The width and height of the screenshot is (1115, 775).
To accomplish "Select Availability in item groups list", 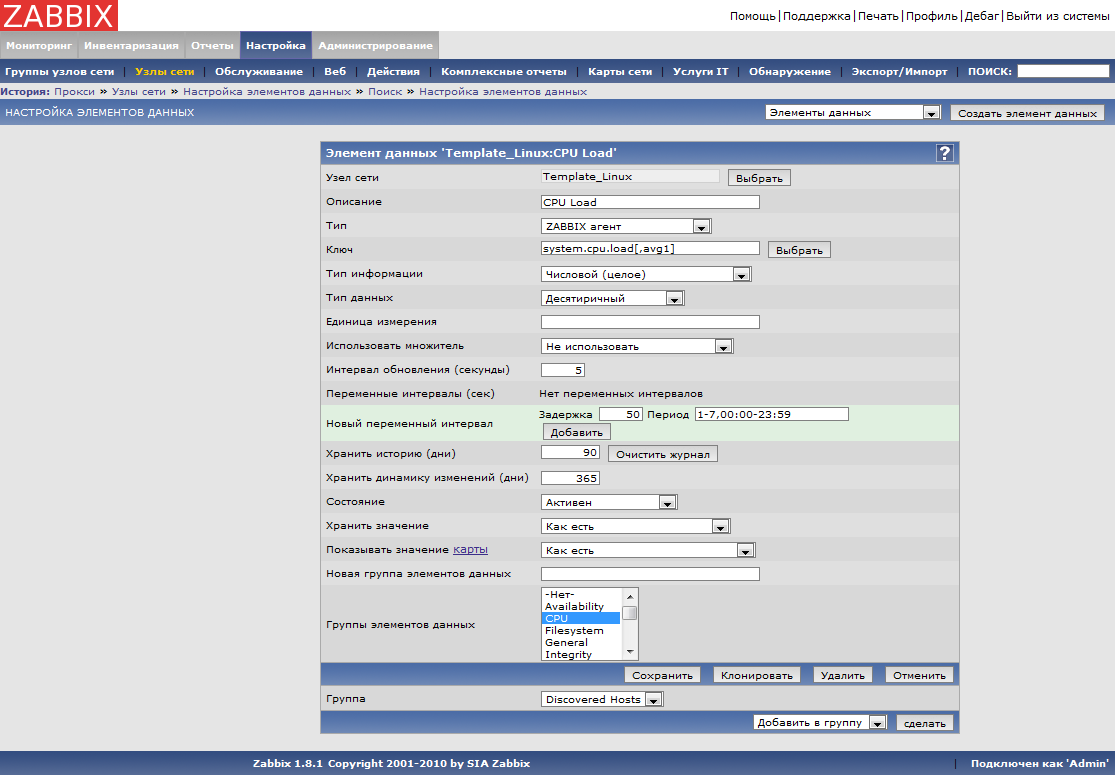I will click(581, 606).
